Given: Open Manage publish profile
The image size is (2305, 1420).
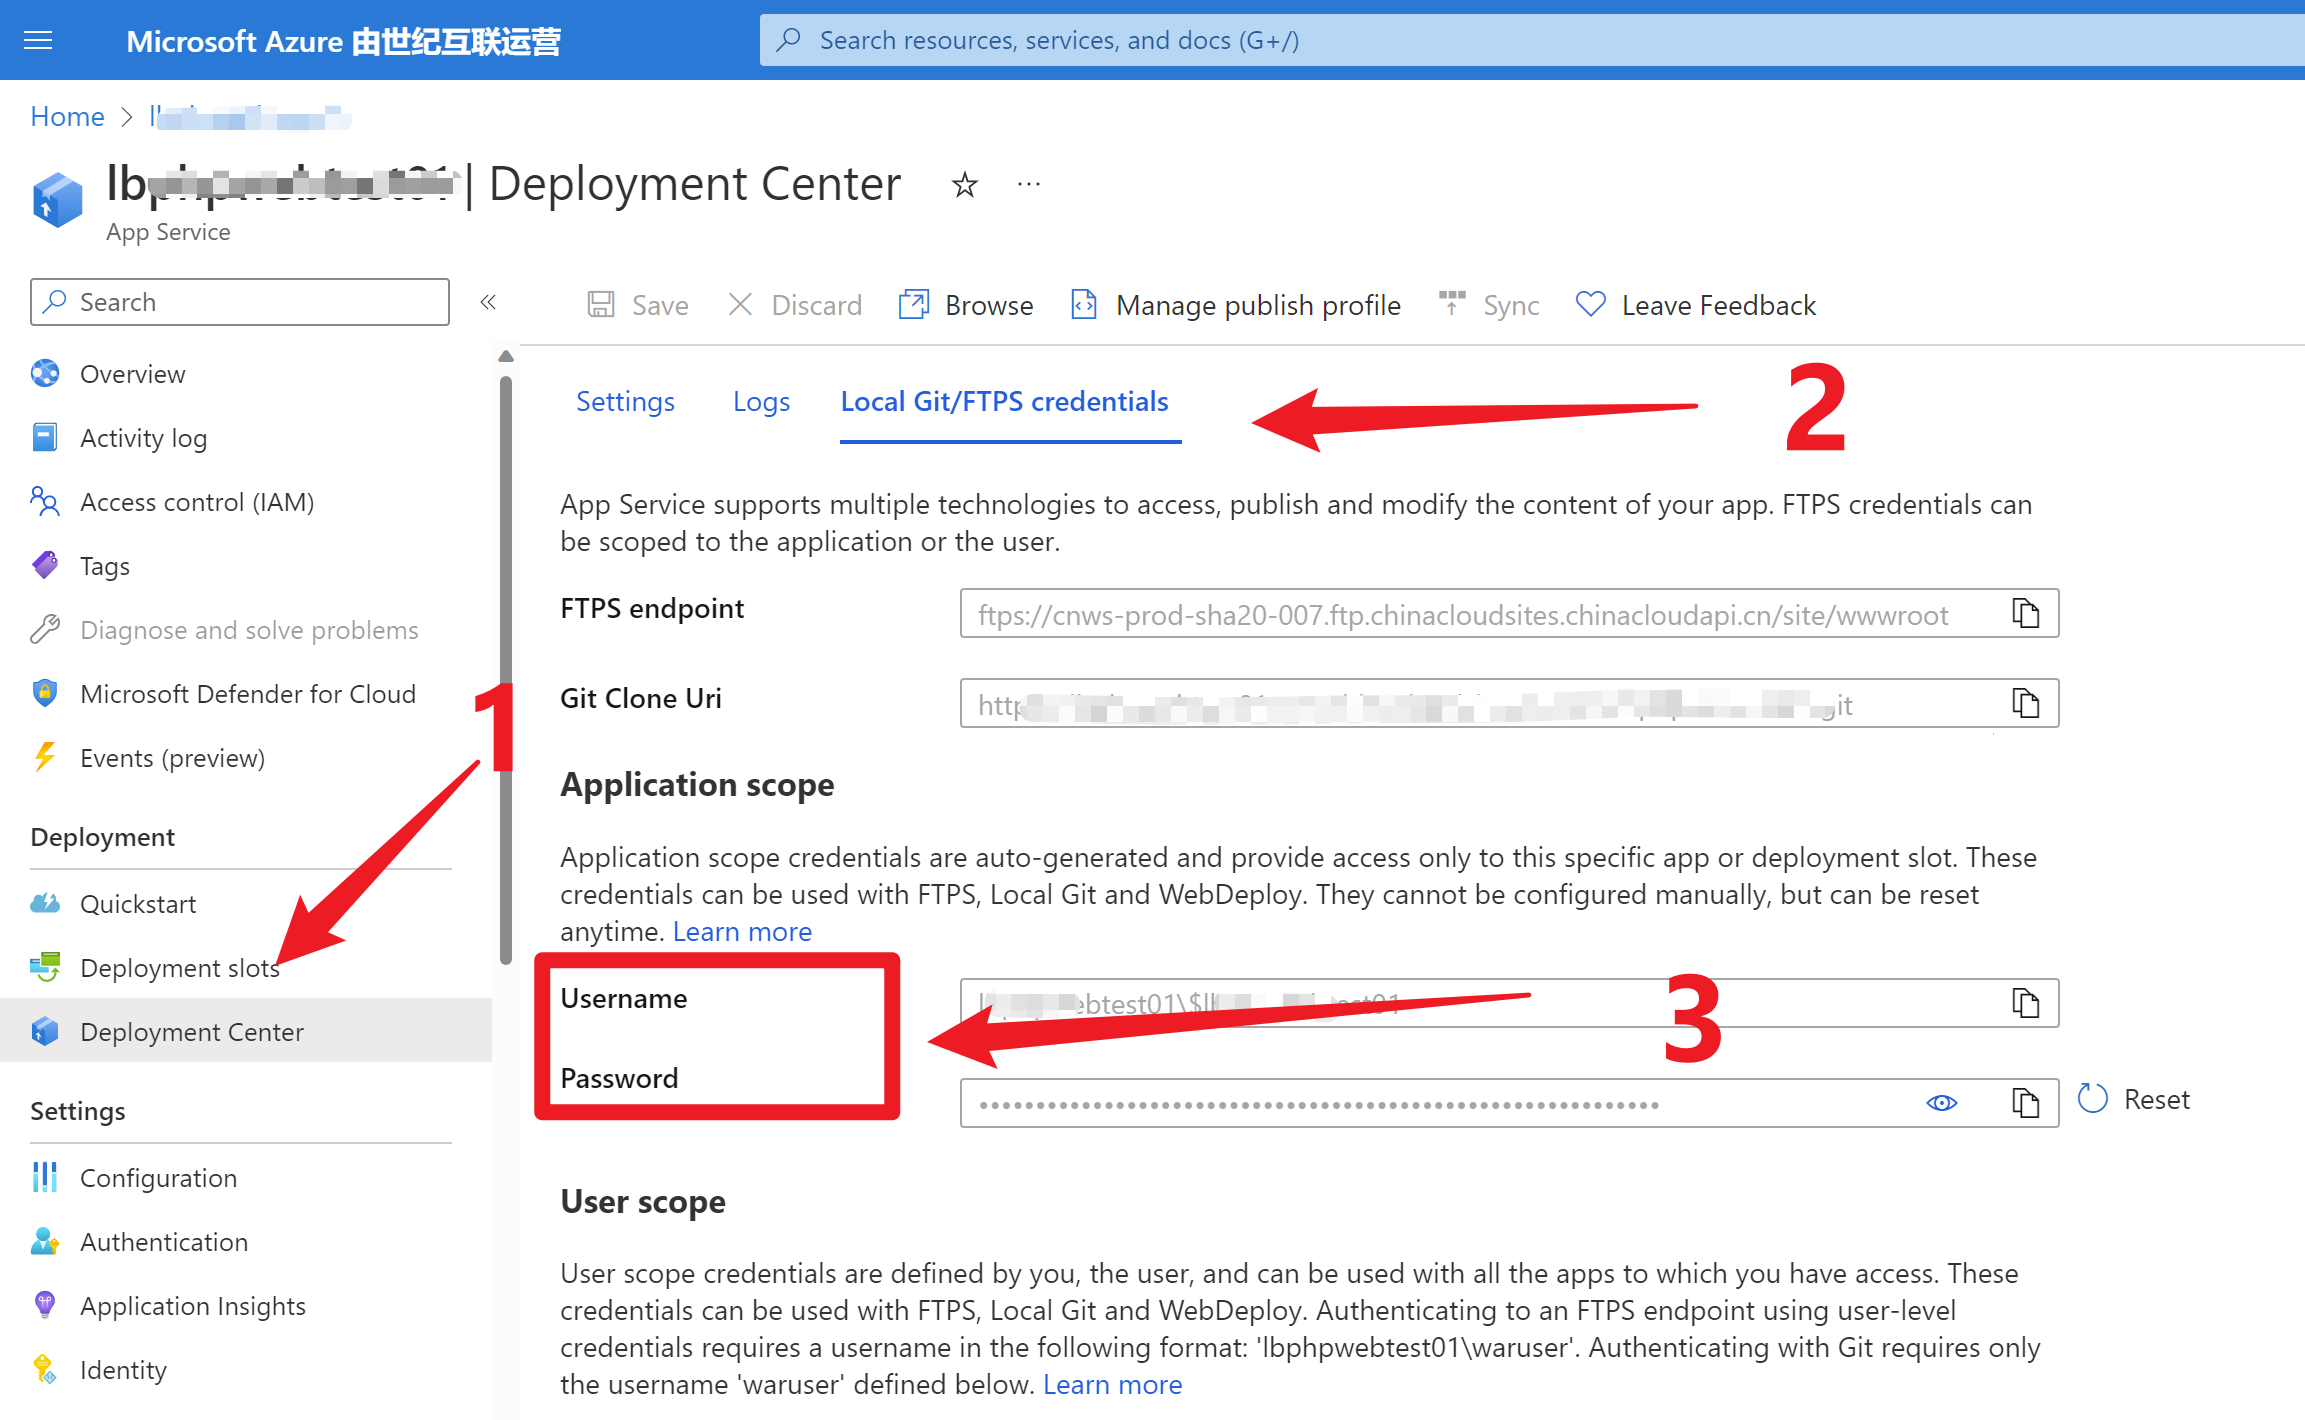Looking at the screenshot, I should click(1236, 305).
